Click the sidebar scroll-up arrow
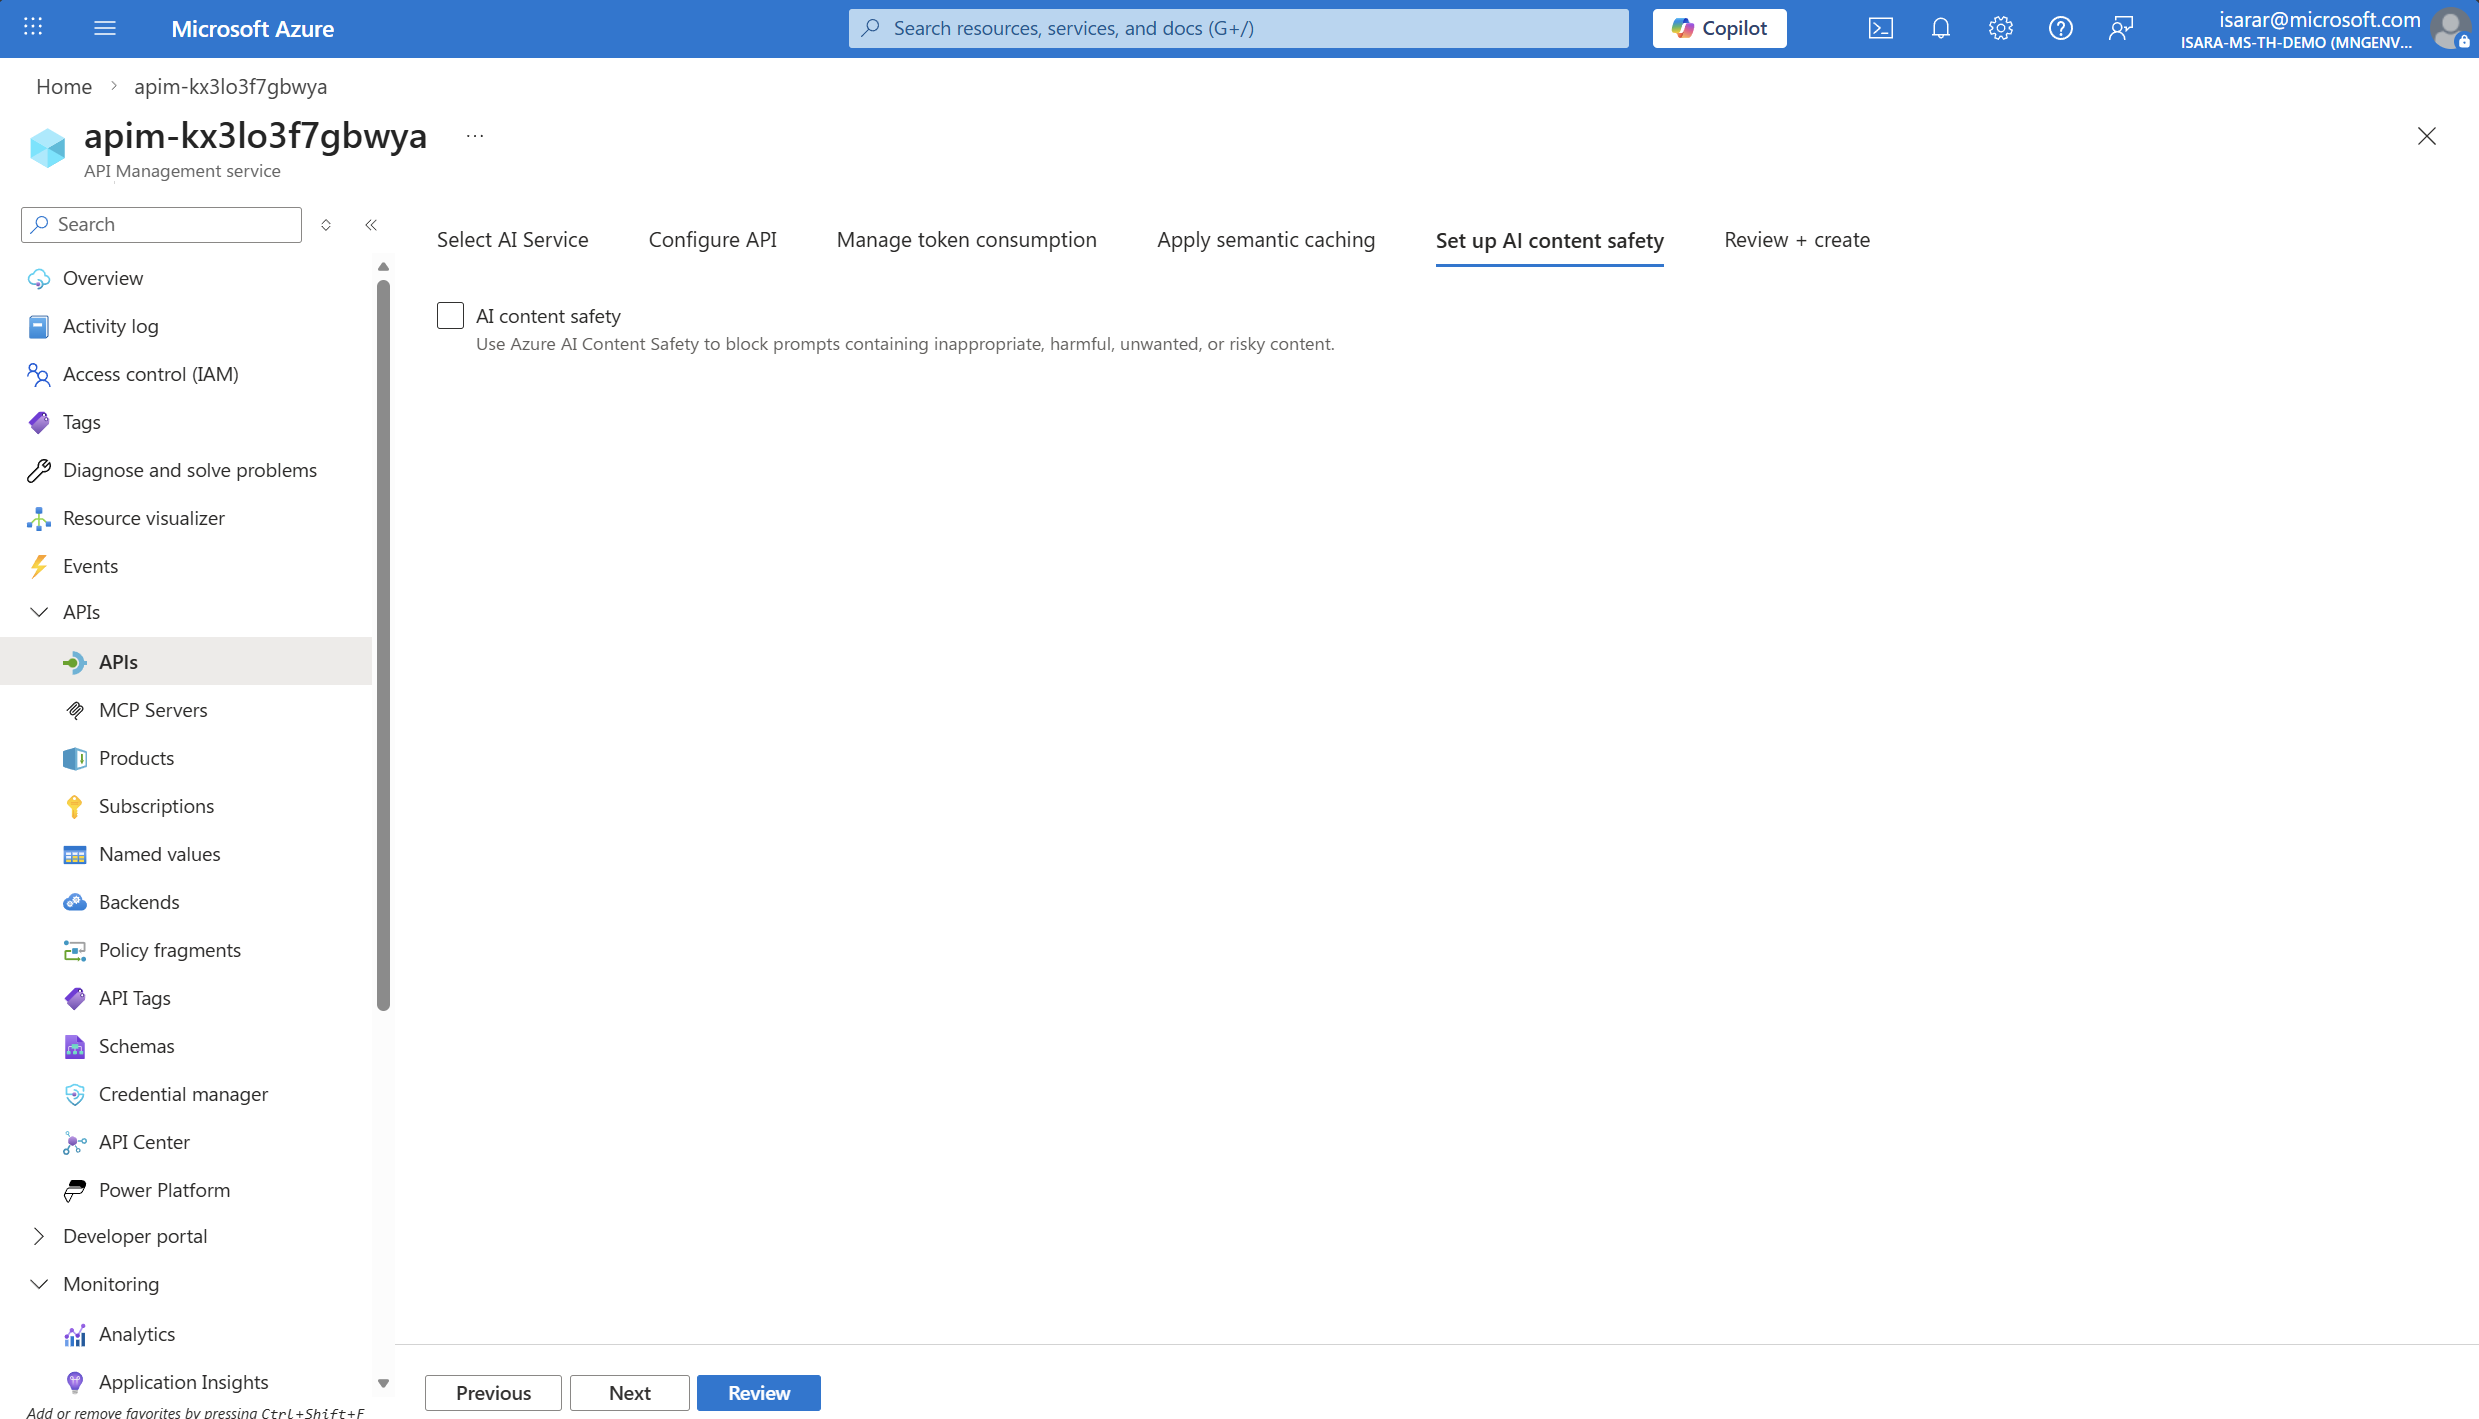 [383, 267]
